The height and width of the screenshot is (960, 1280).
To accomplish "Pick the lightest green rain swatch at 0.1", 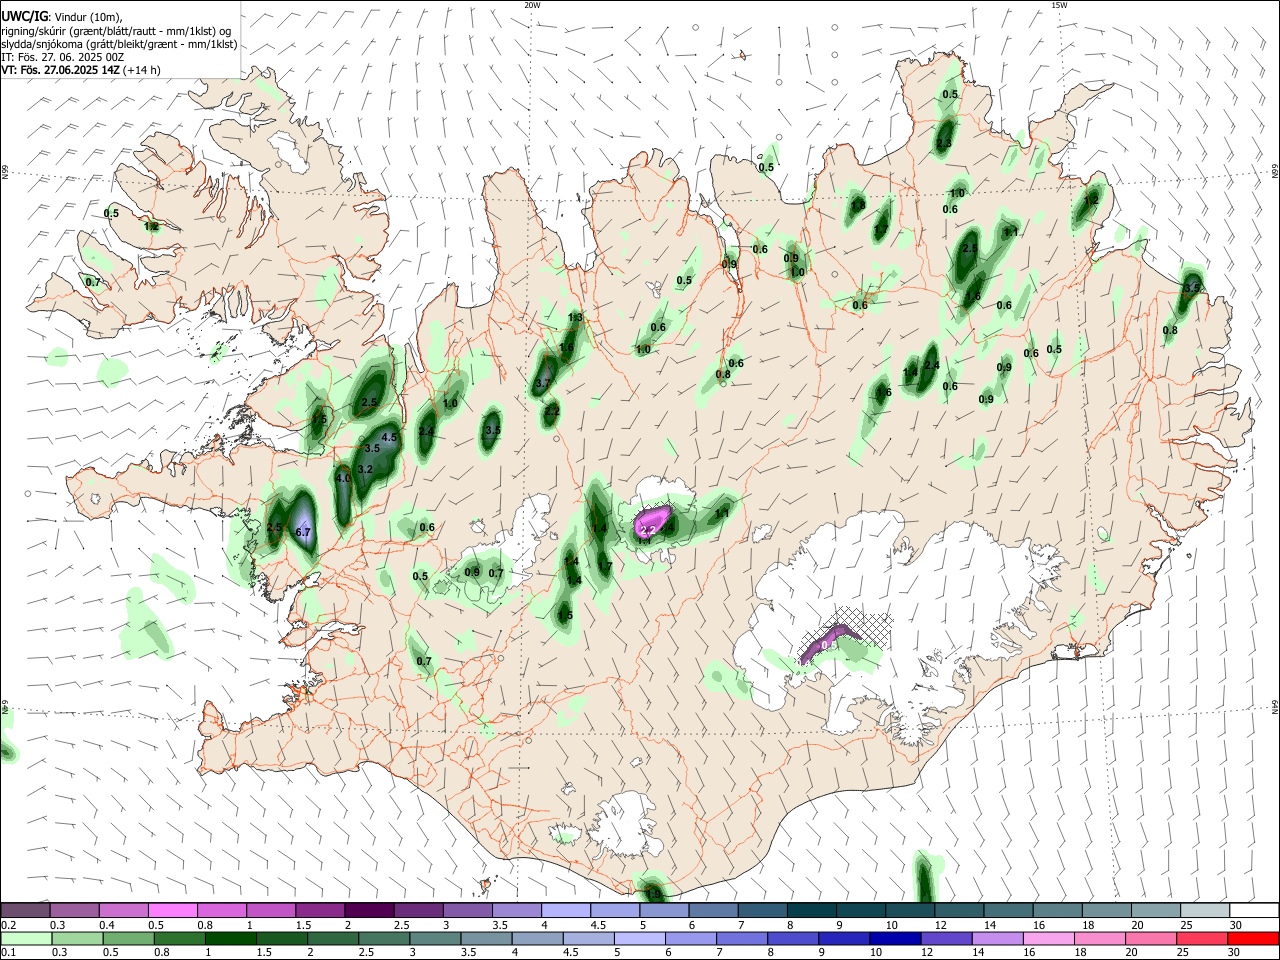I will [x=25, y=938].
